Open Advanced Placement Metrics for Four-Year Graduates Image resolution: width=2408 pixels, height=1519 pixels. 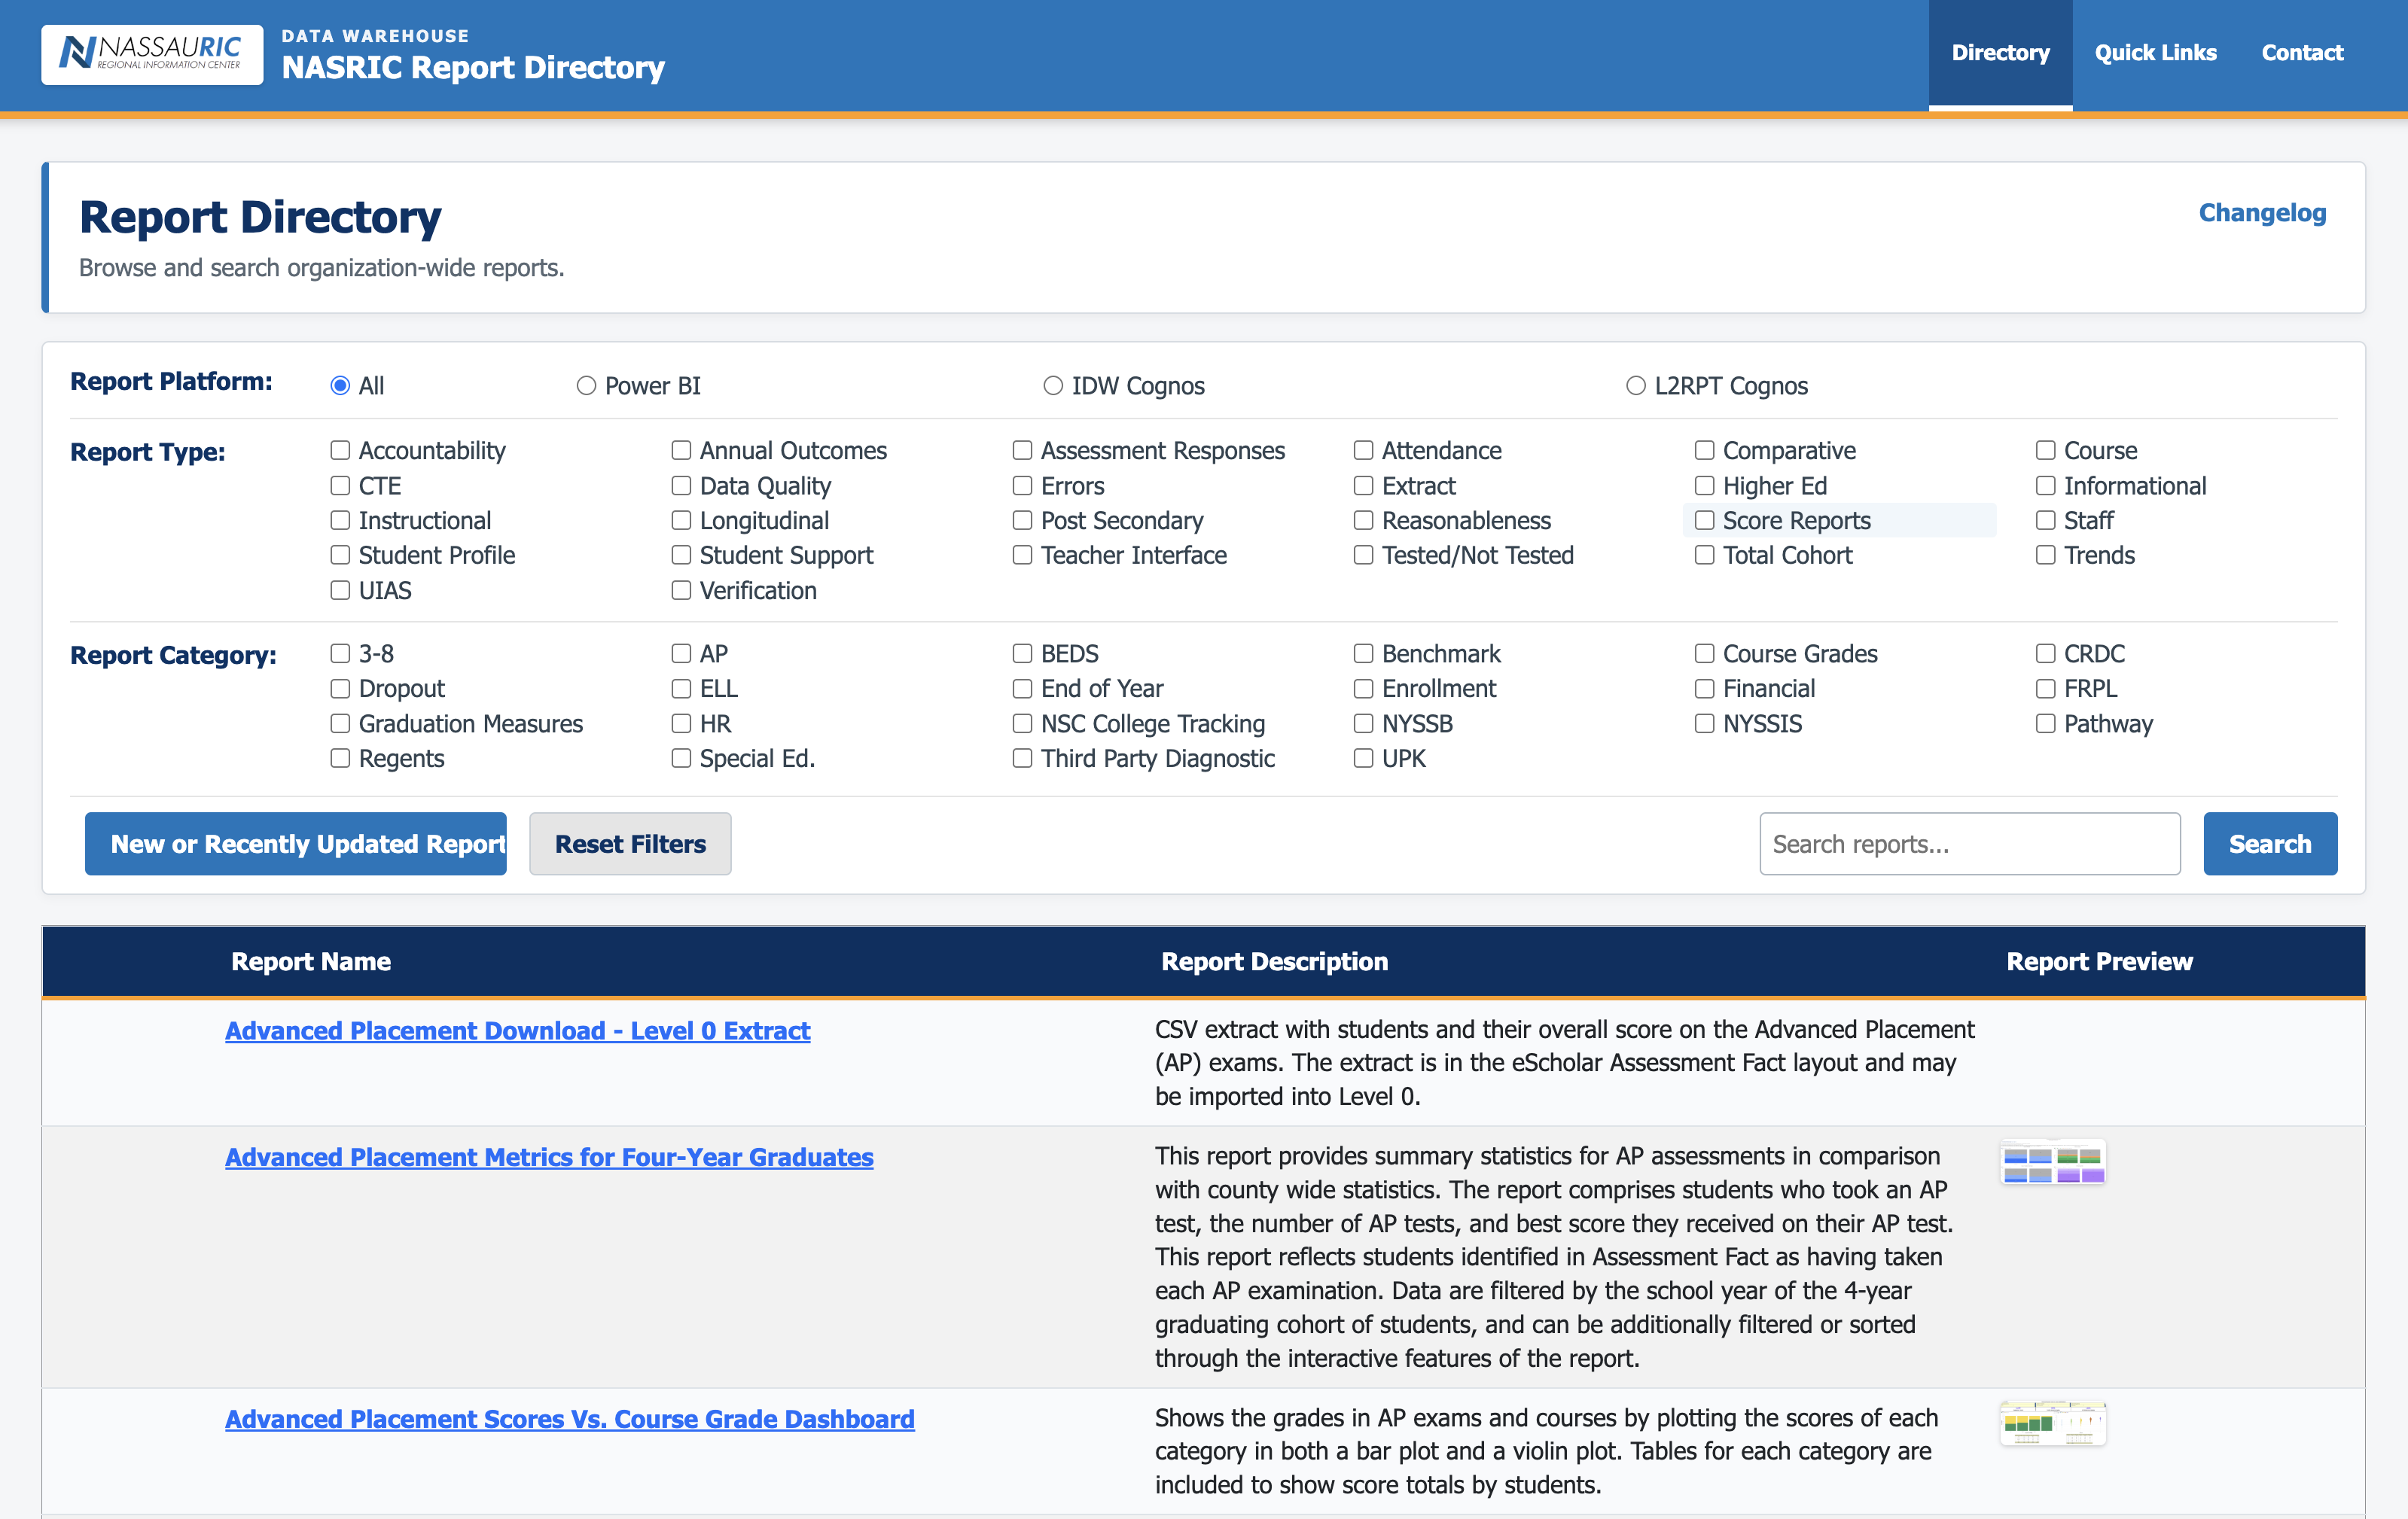coord(549,1157)
